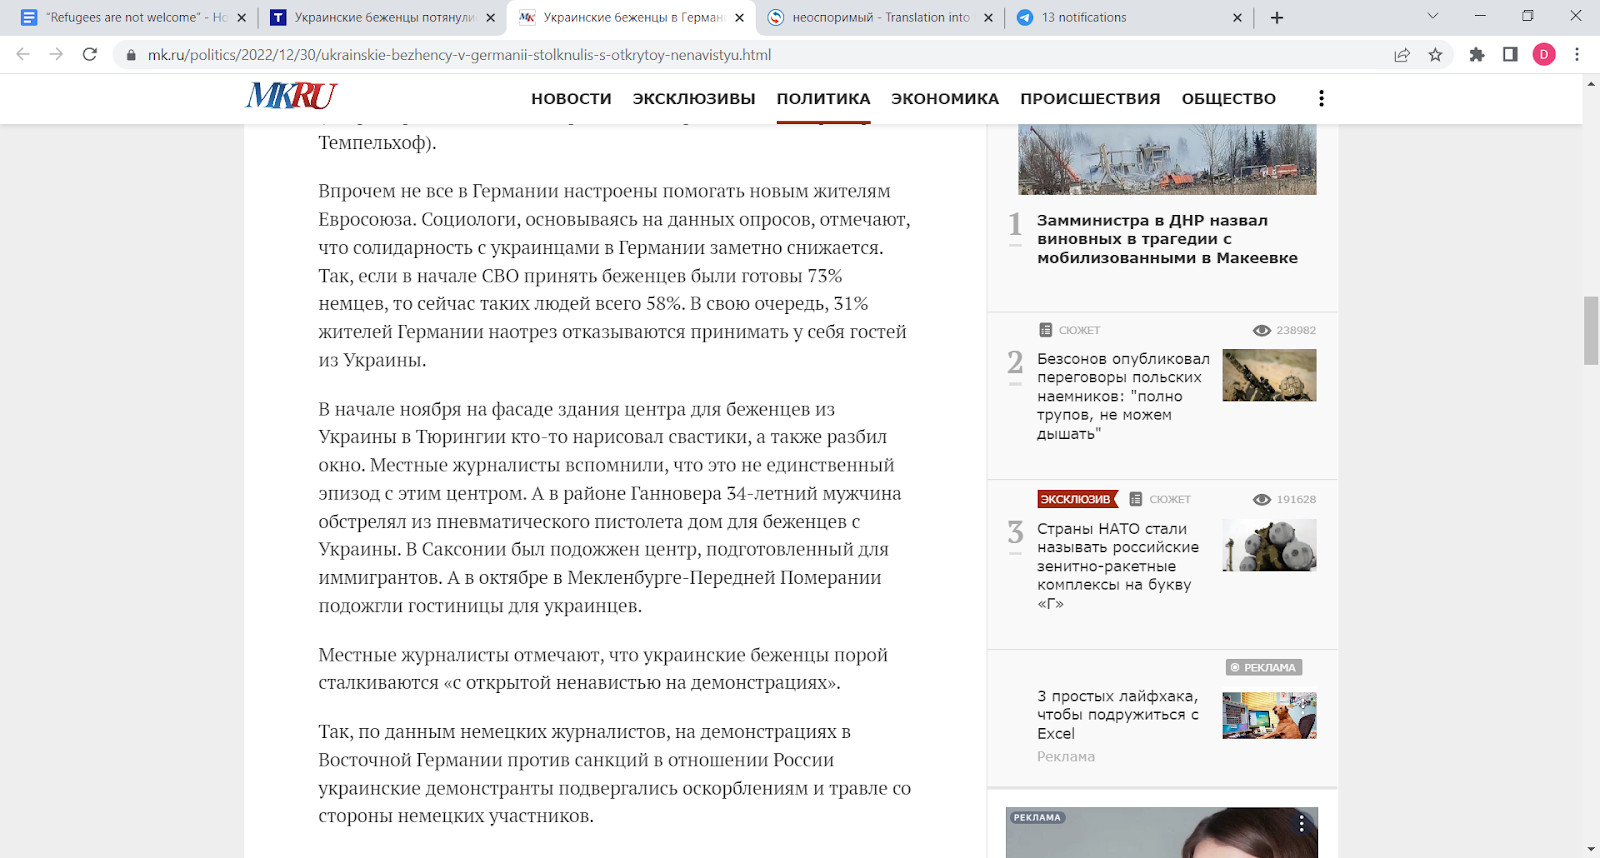Toggle the browser side panel icon
1600x858 pixels.
pos(1510,55)
